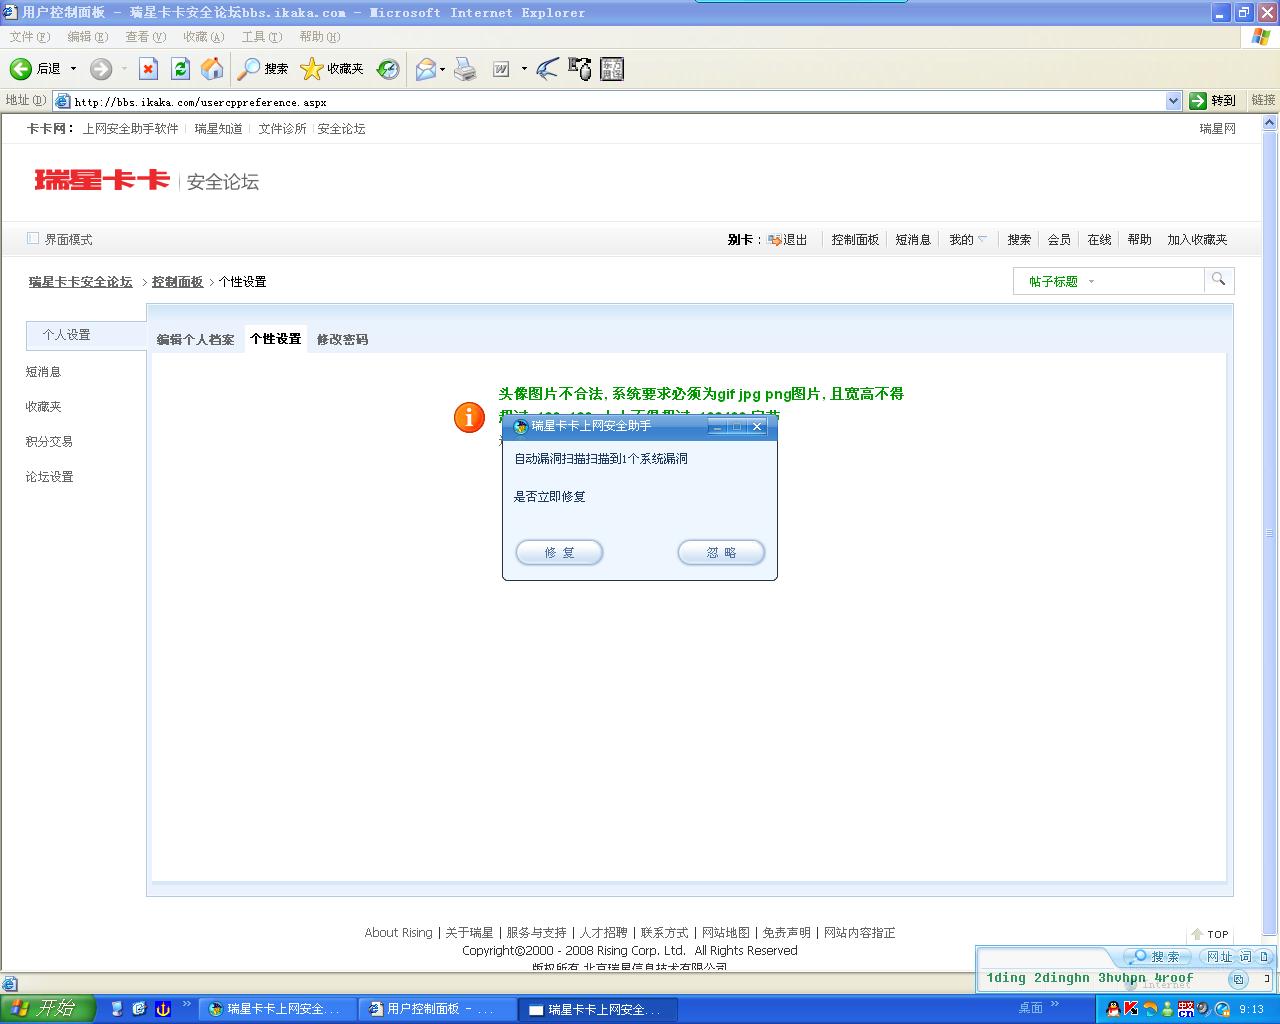Click the anchor quick launch icon

click(x=161, y=1009)
